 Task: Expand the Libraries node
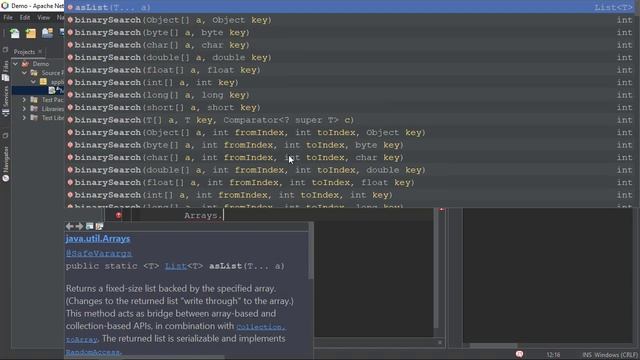(x=24, y=109)
